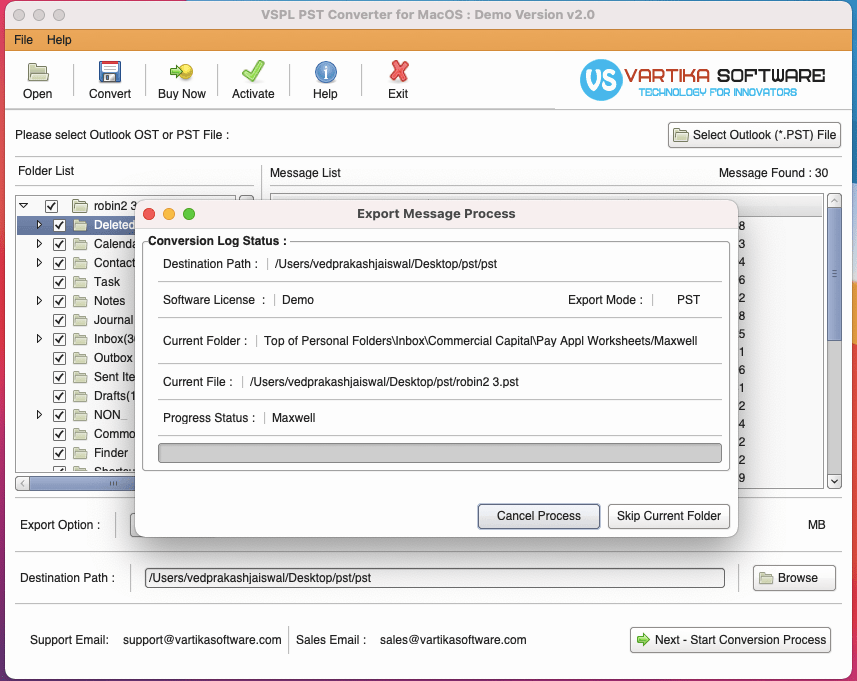Click folder icon beside Task
Screen dimensions: 857x681
pyautogui.click(x=80, y=282)
